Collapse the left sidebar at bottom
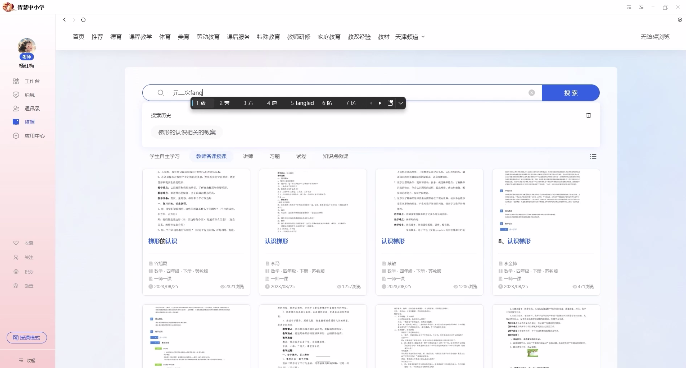Viewport: 686px width, 368px height. 27,360
